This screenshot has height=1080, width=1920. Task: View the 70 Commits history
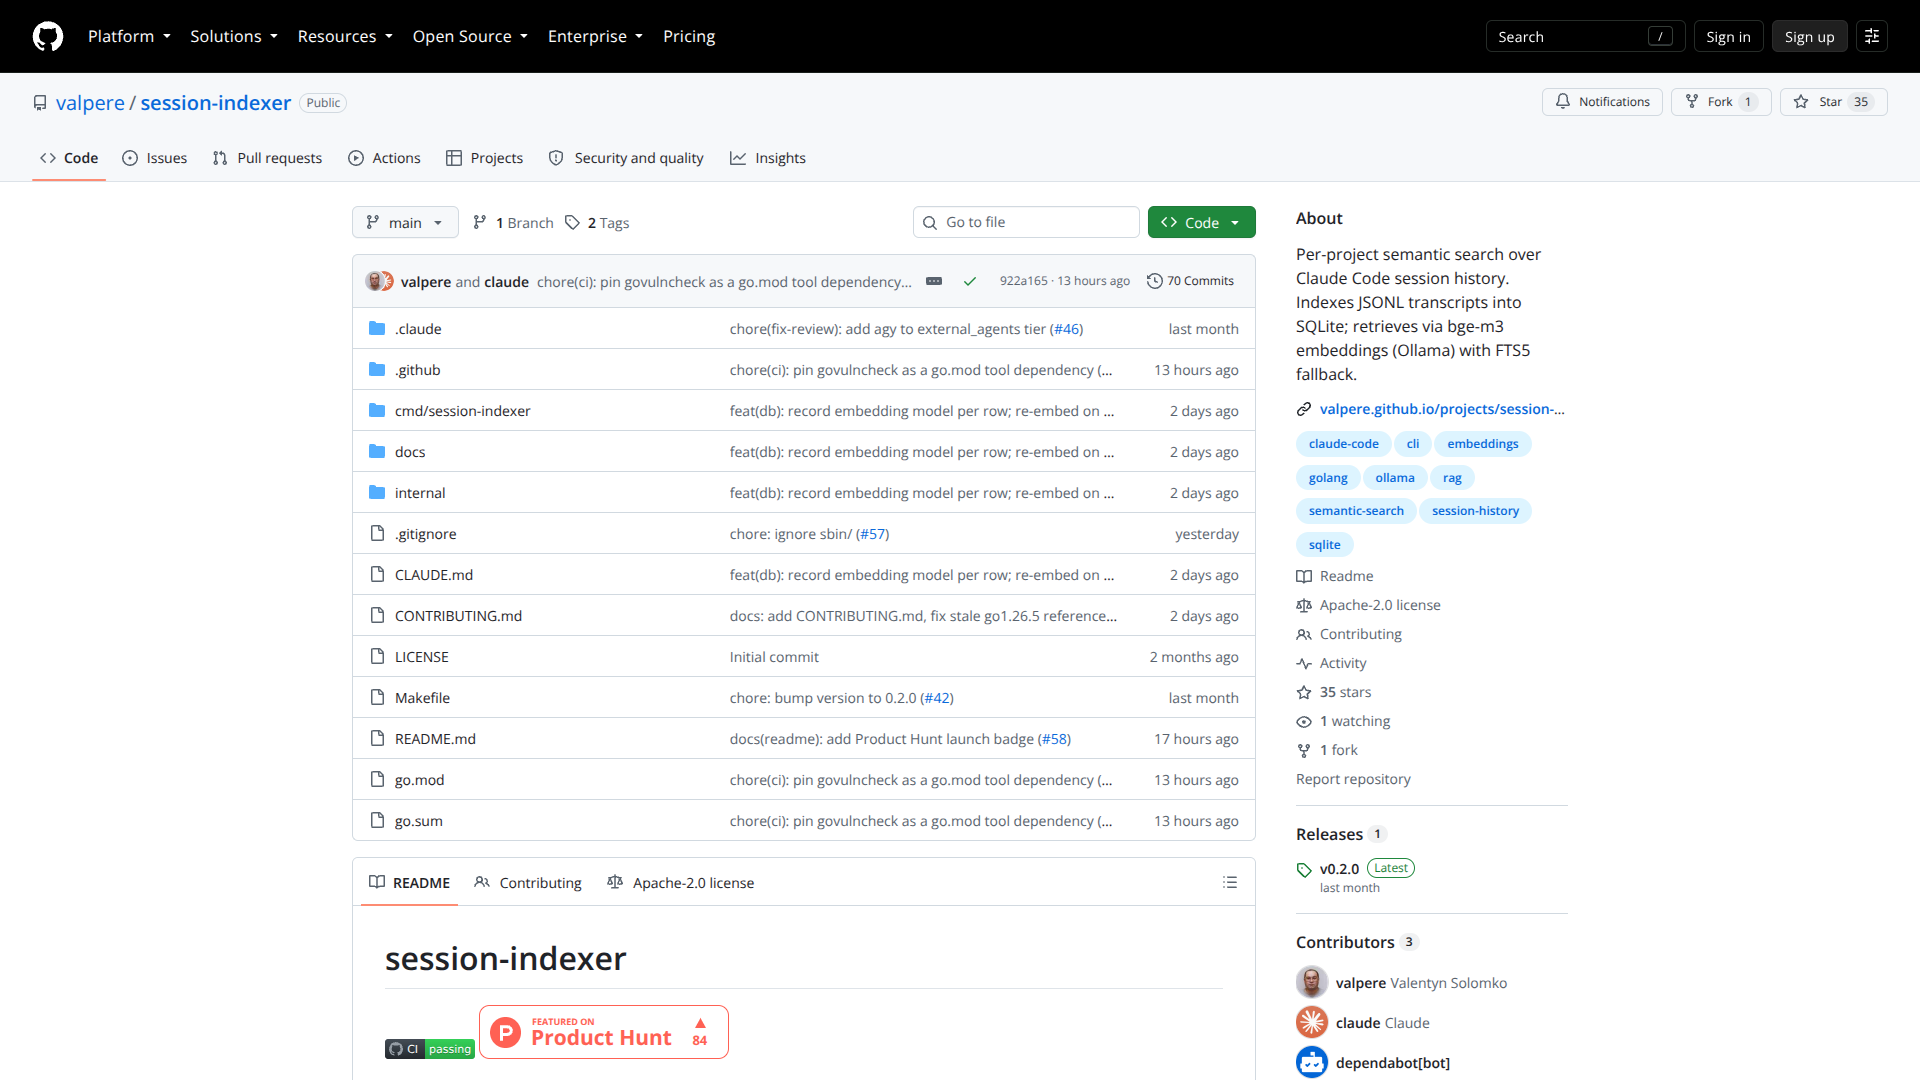[x=1190, y=281]
